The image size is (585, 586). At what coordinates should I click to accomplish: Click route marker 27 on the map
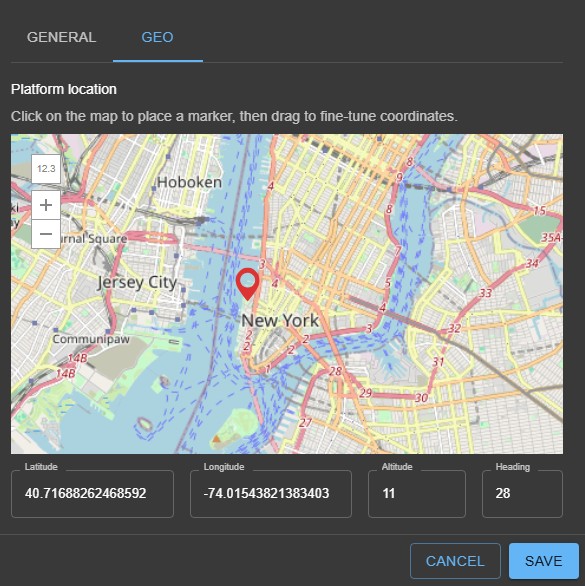pos(305,423)
